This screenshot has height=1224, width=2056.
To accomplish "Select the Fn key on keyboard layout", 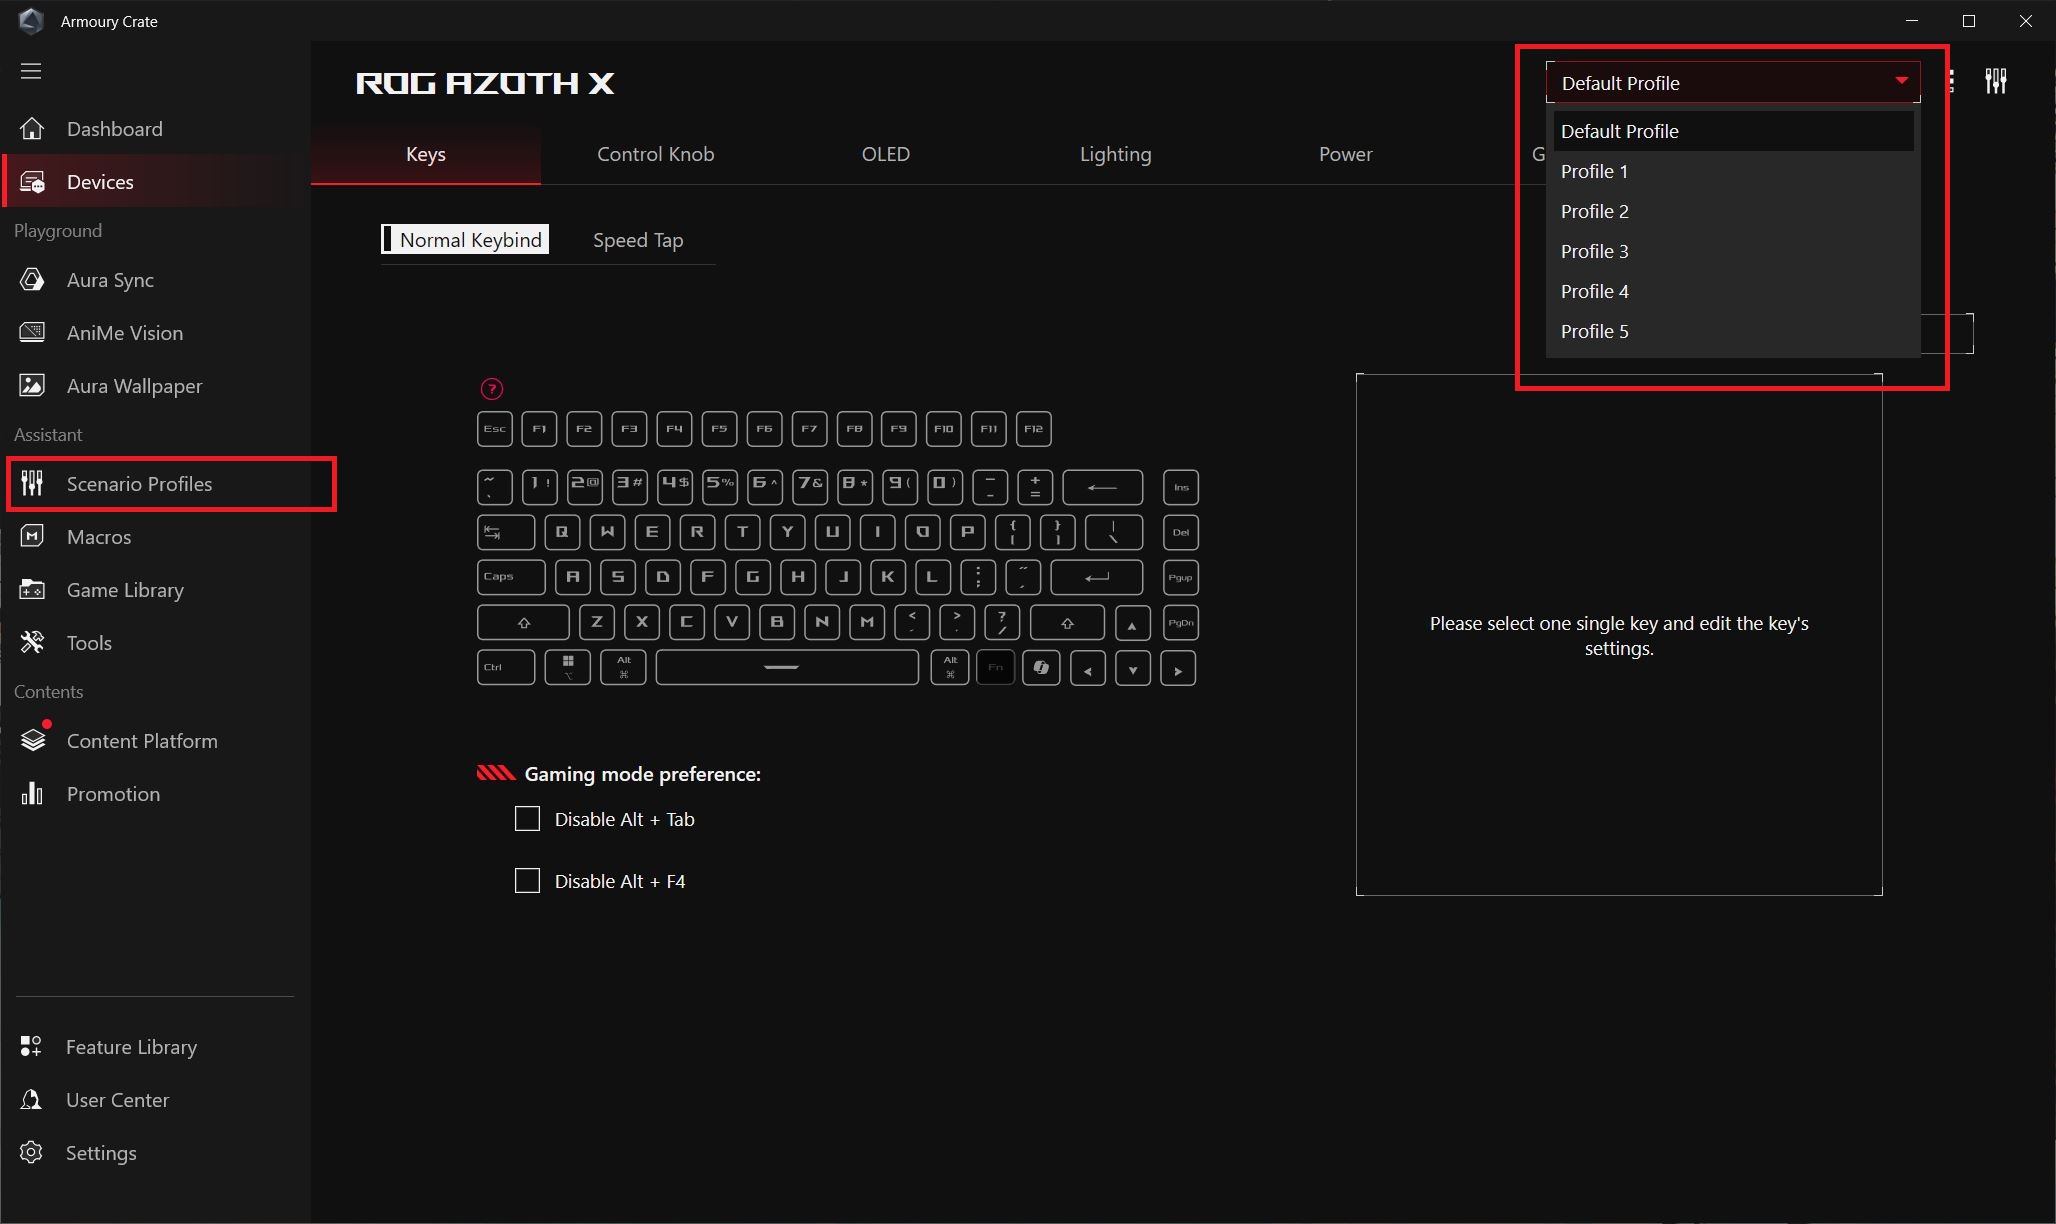I will click(995, 667).
